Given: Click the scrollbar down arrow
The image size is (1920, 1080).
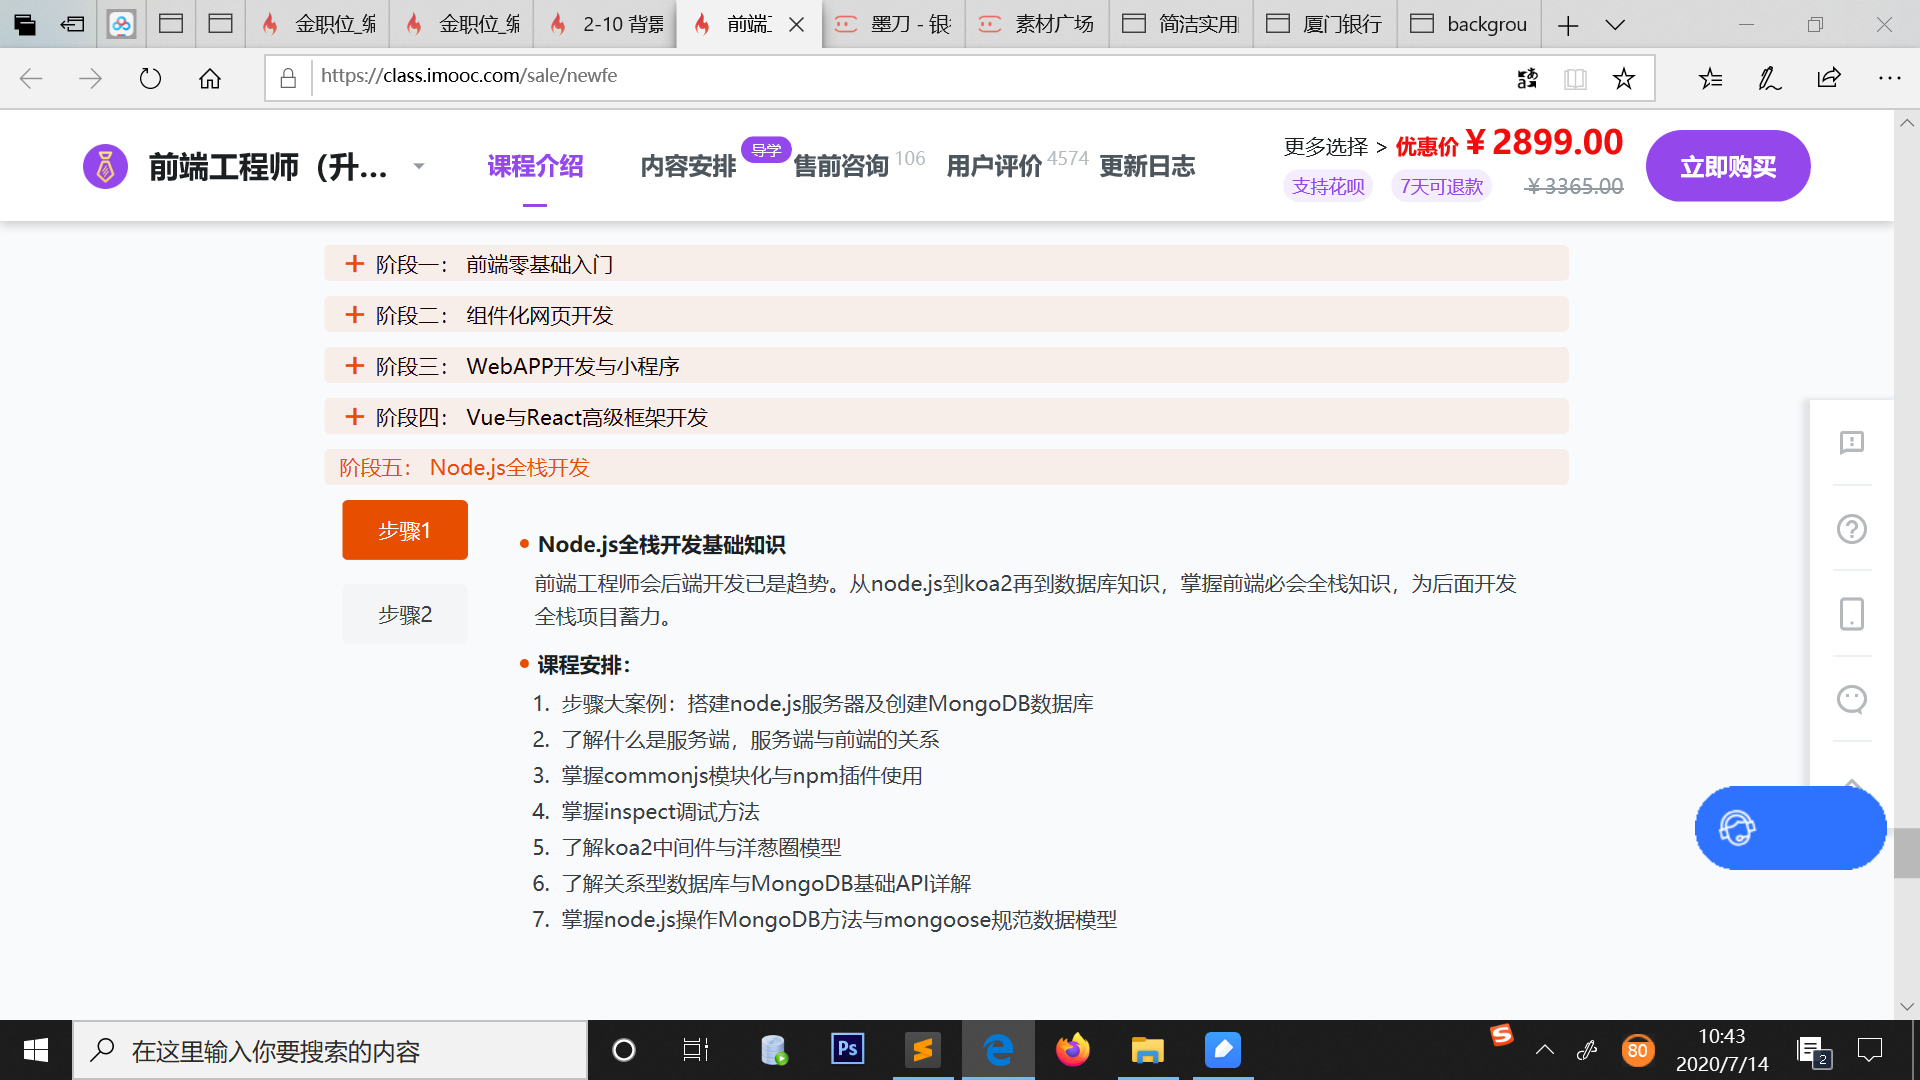Looking at the screenshot, I should [x=1906, y=1006].
